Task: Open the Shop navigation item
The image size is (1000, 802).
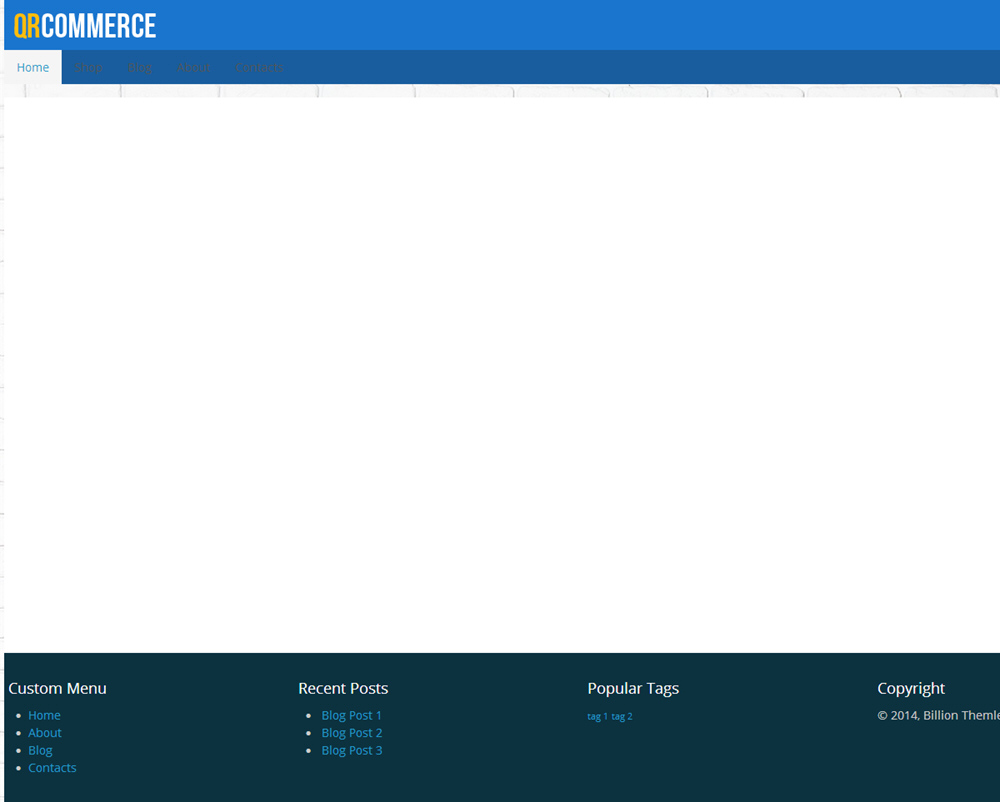Action: pyautogui.click(x=88, y=68)
